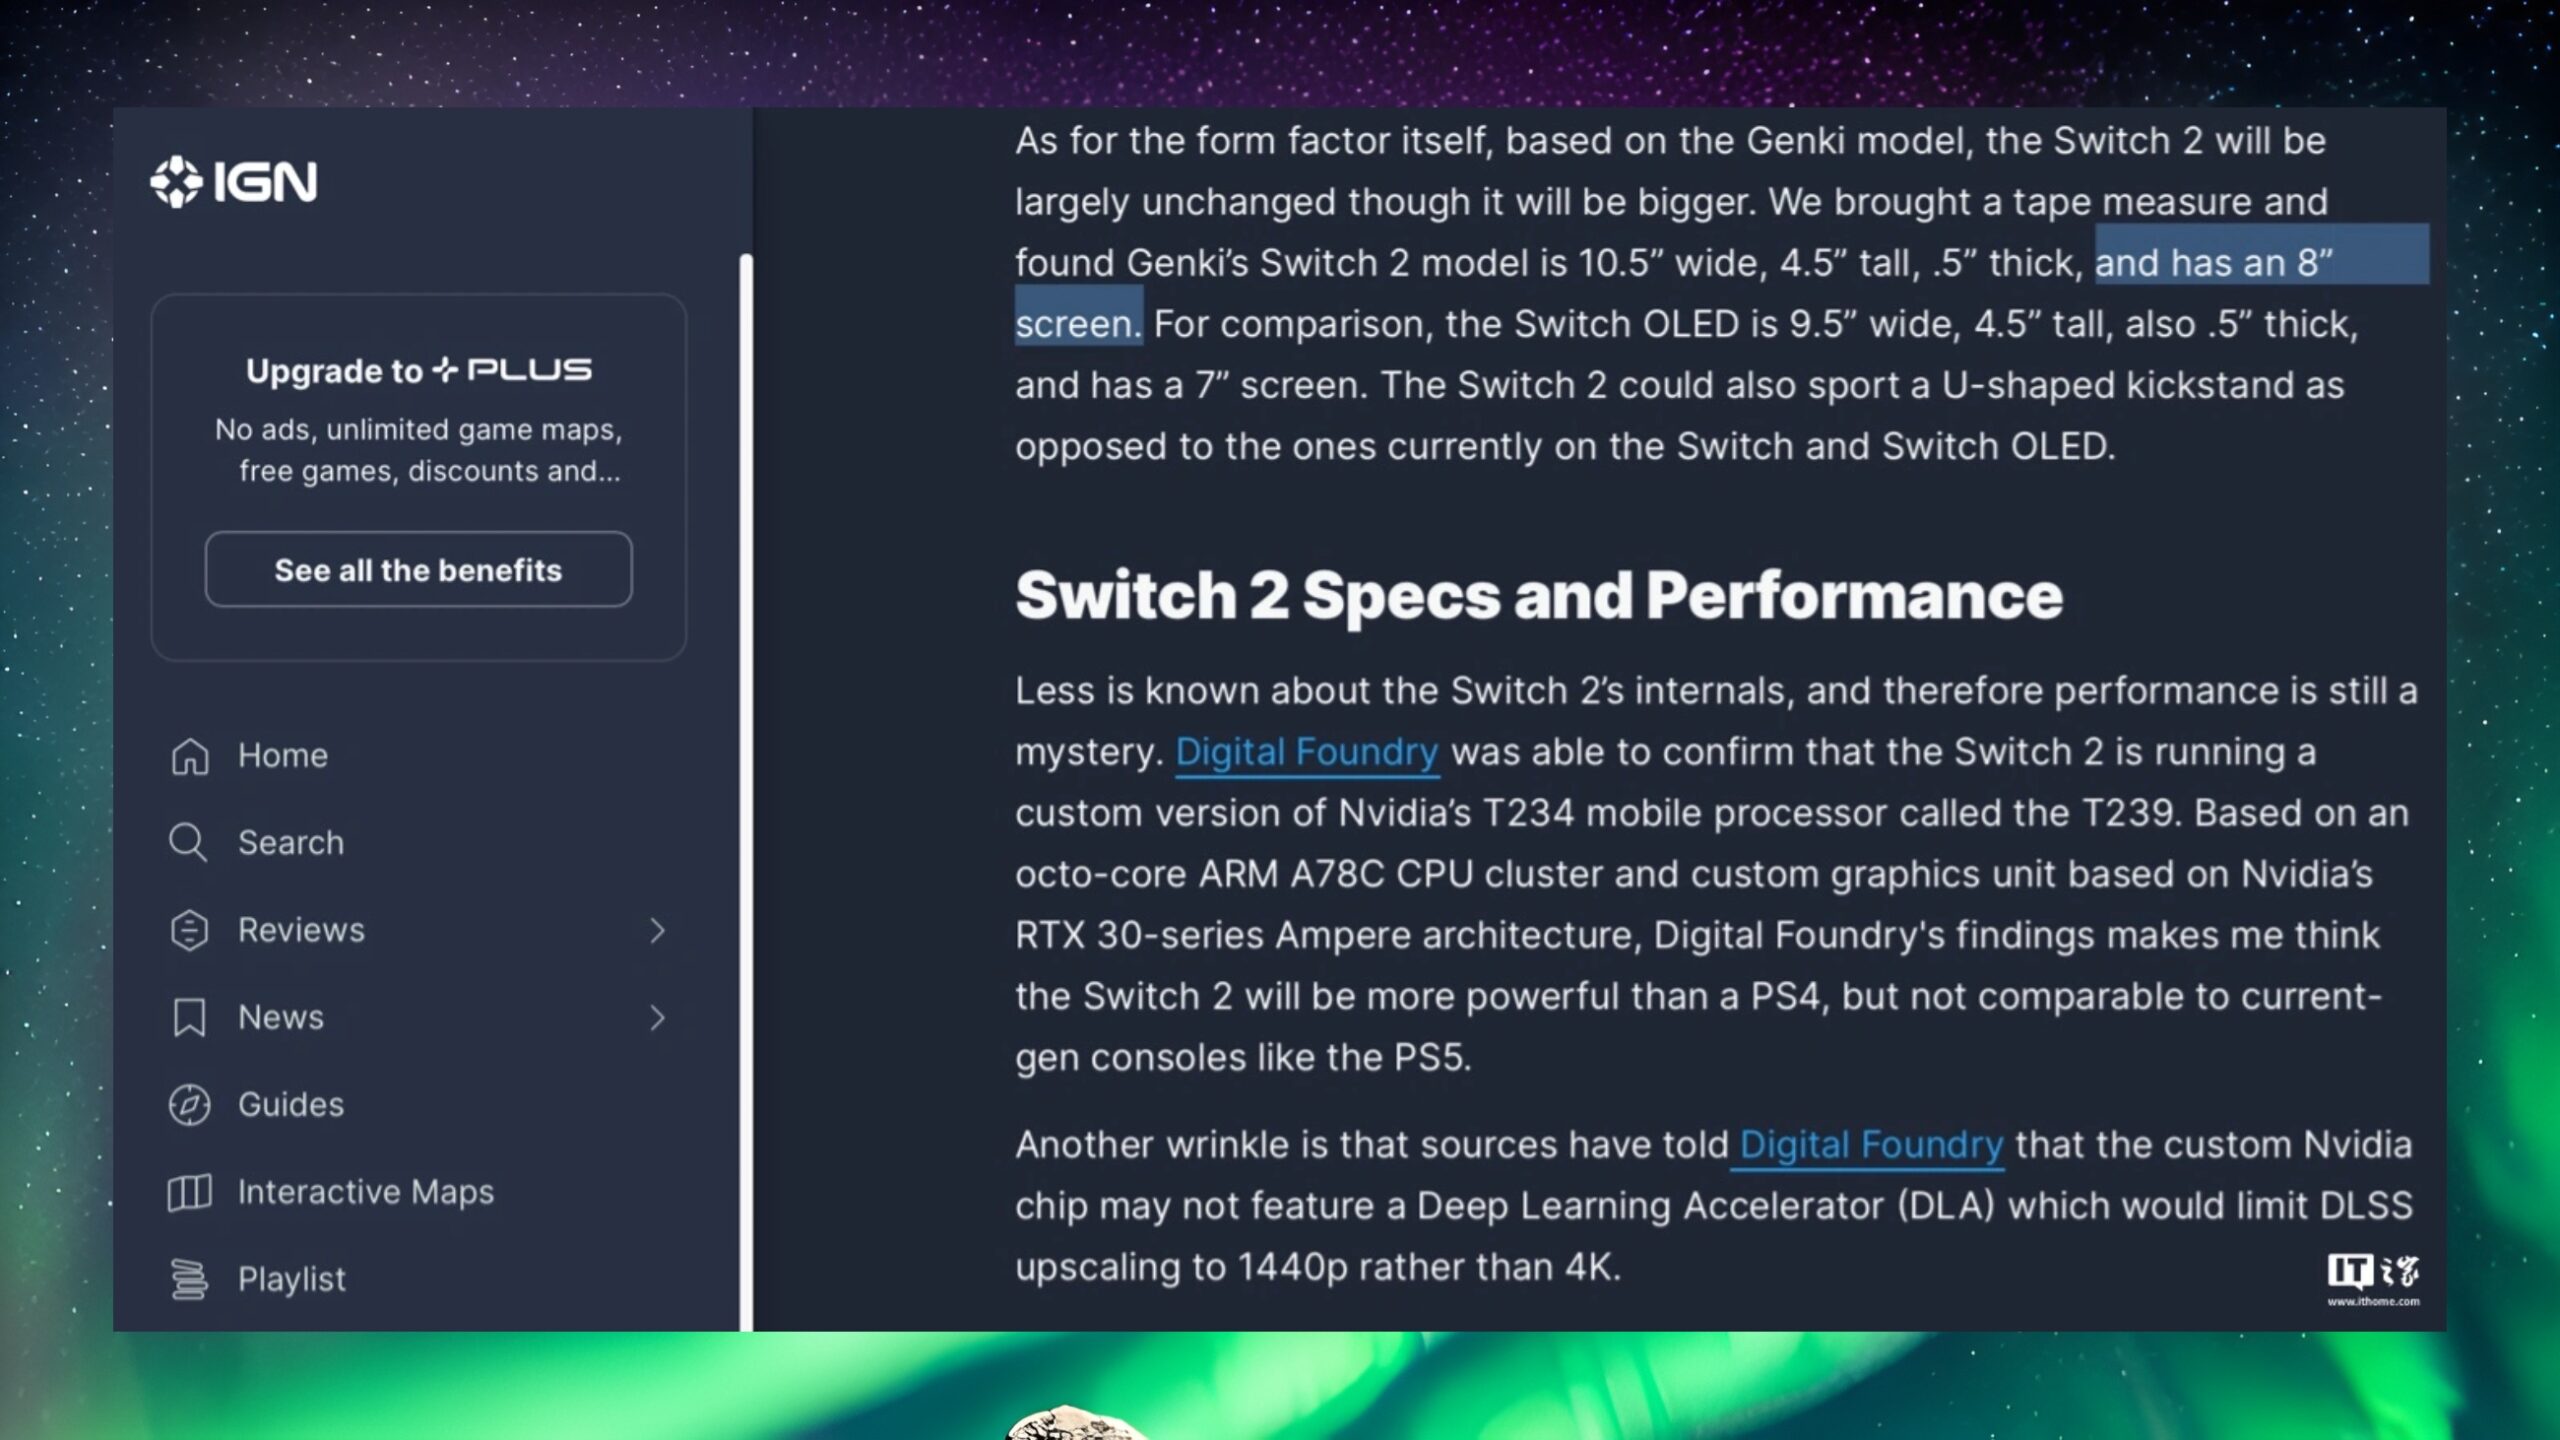2560x1440 pixels.
Task: Click the Guides compass icon
Action: tap(189, 1105)
